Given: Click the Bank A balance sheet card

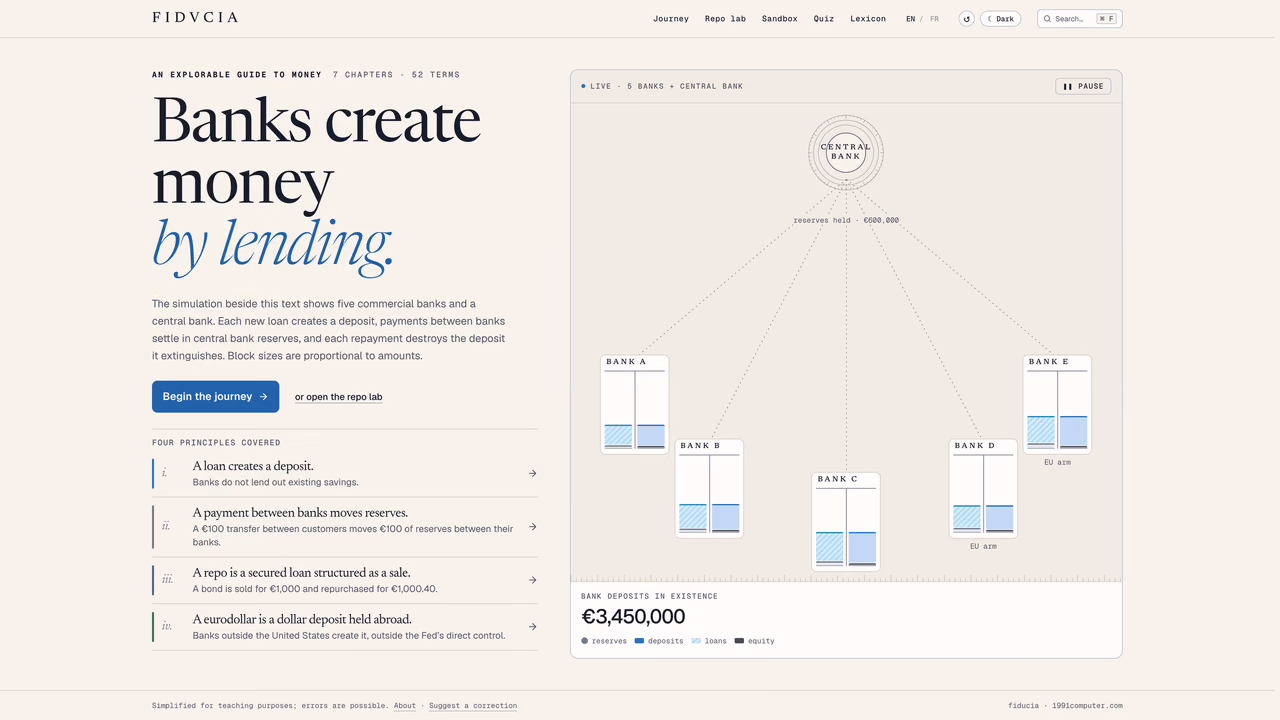Looking at the screenshot, I should click(x=635, y=405).
